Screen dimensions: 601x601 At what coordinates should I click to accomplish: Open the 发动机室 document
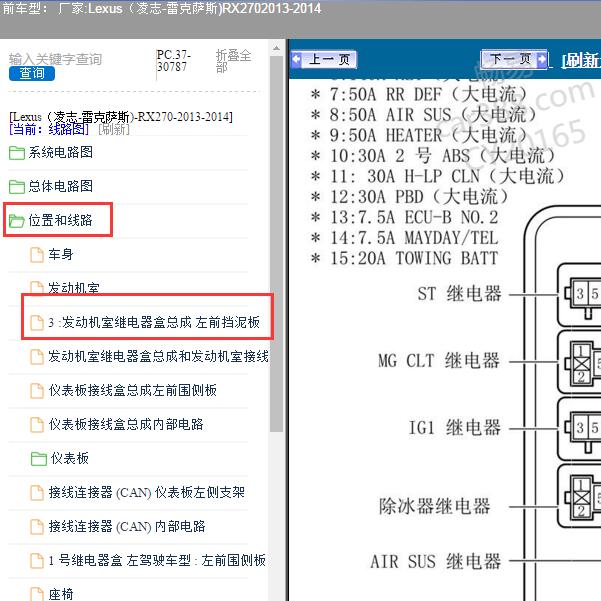click(x=74, y=288)
